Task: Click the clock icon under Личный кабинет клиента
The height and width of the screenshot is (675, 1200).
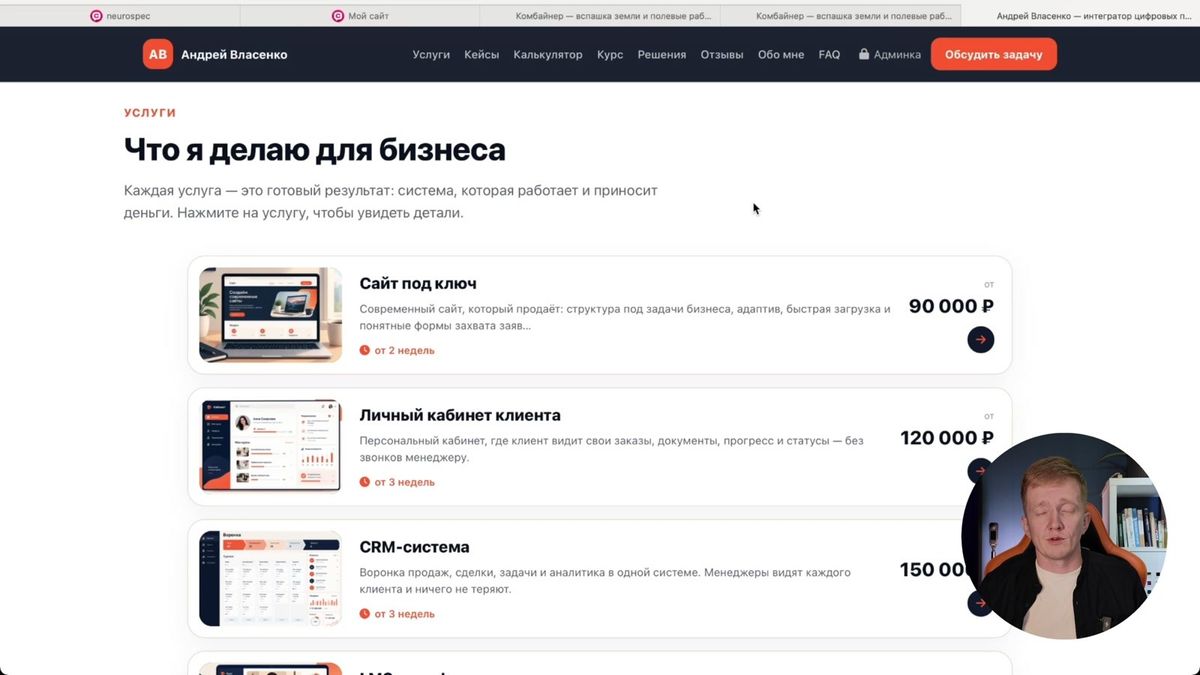Action: [365, 482]
